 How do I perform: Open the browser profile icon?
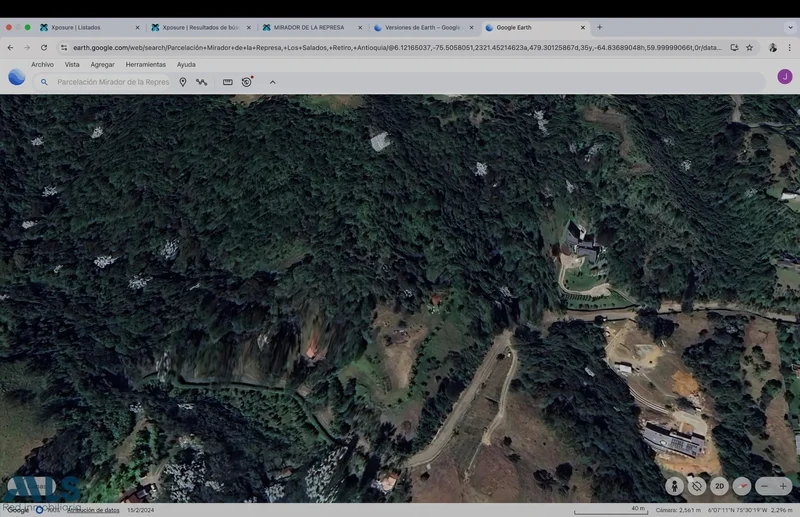[x=773, y=47]
